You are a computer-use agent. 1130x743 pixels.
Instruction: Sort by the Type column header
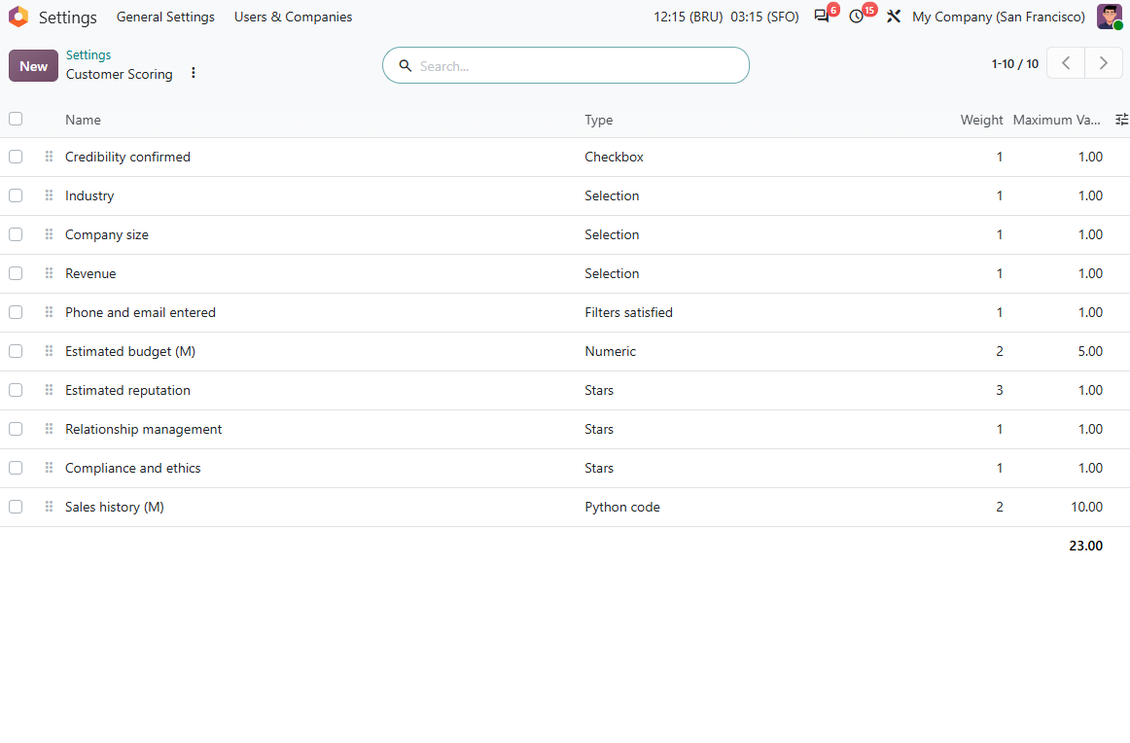point(599,120)
